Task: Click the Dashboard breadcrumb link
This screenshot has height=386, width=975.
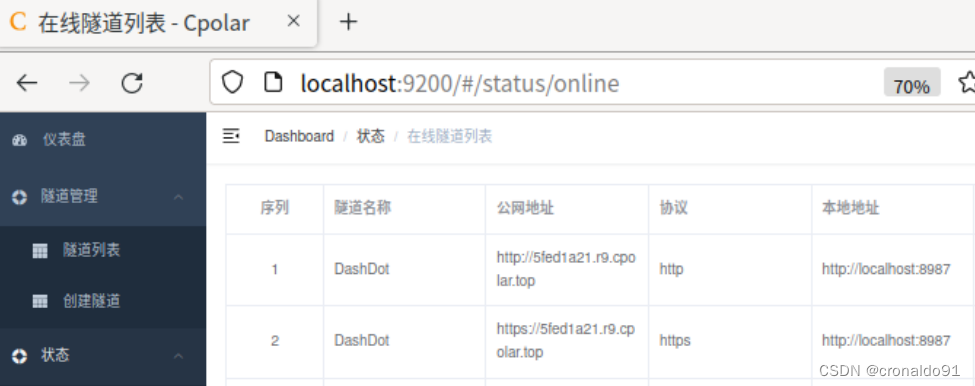Action: click(299, 136)
